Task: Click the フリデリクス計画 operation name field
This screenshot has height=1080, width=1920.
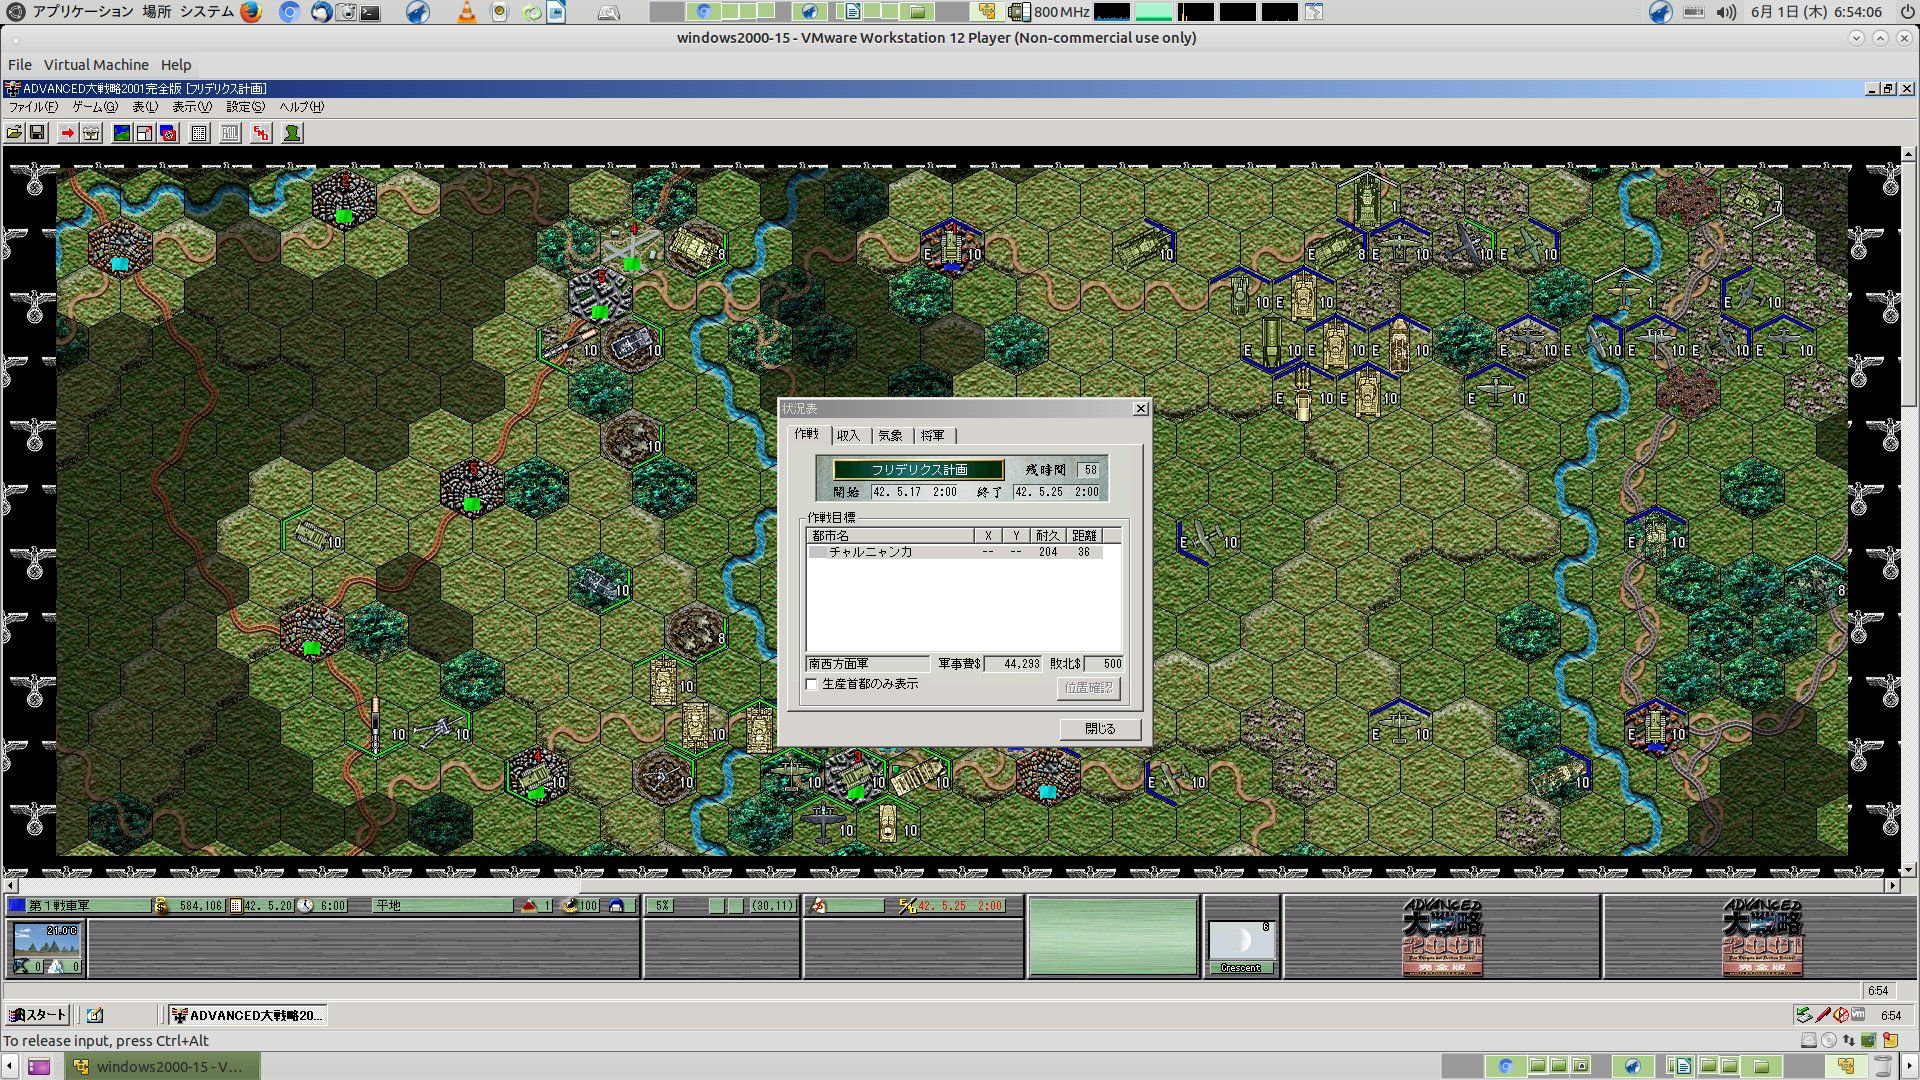Action: click(x=919, y=470)
